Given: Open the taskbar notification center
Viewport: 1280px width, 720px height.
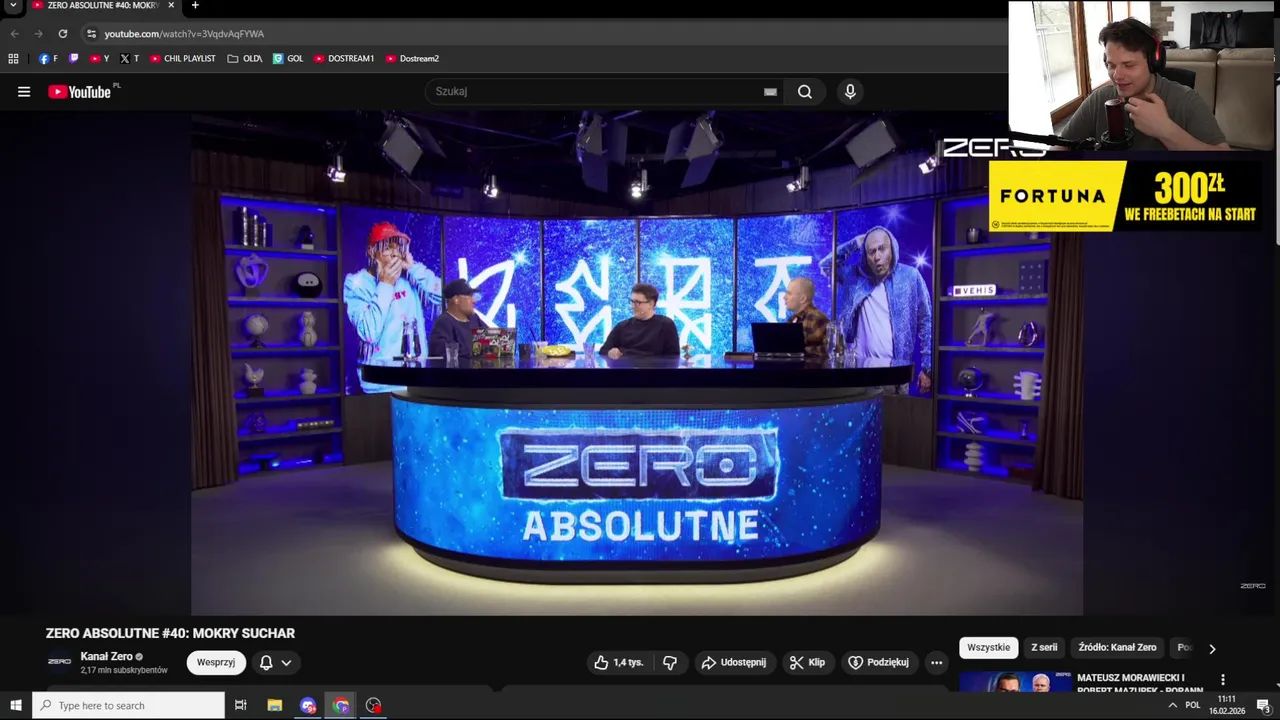Looking at the screenshot, I should [1263, 705].
